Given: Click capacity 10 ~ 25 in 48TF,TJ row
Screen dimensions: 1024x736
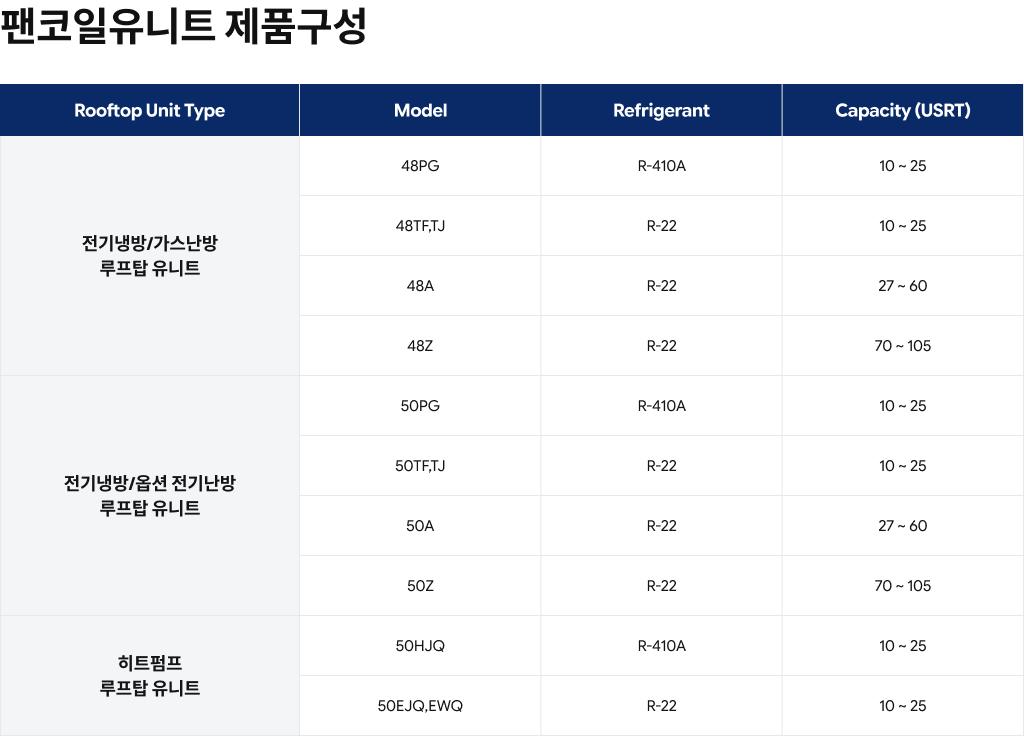Looking at the screenshot, I should coord(903,226).
